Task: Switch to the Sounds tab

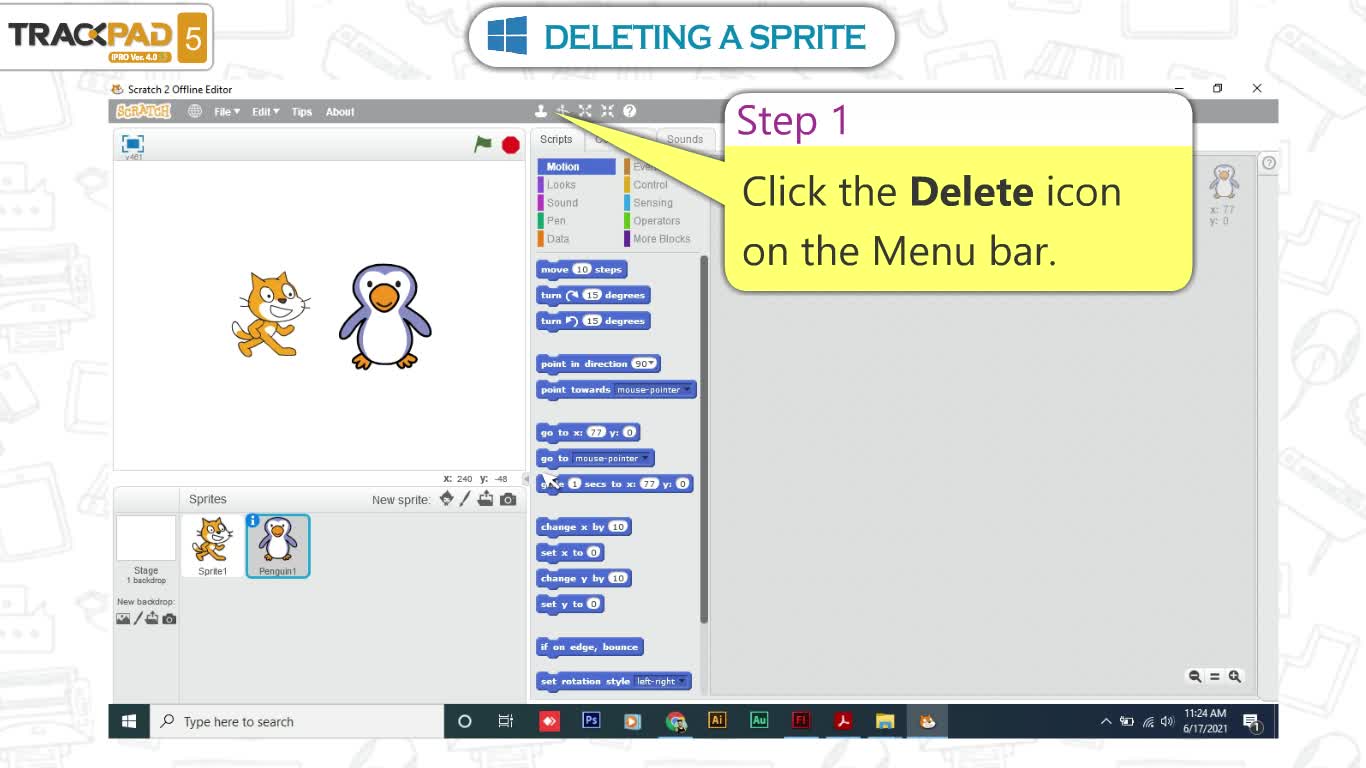Action: 685,139
